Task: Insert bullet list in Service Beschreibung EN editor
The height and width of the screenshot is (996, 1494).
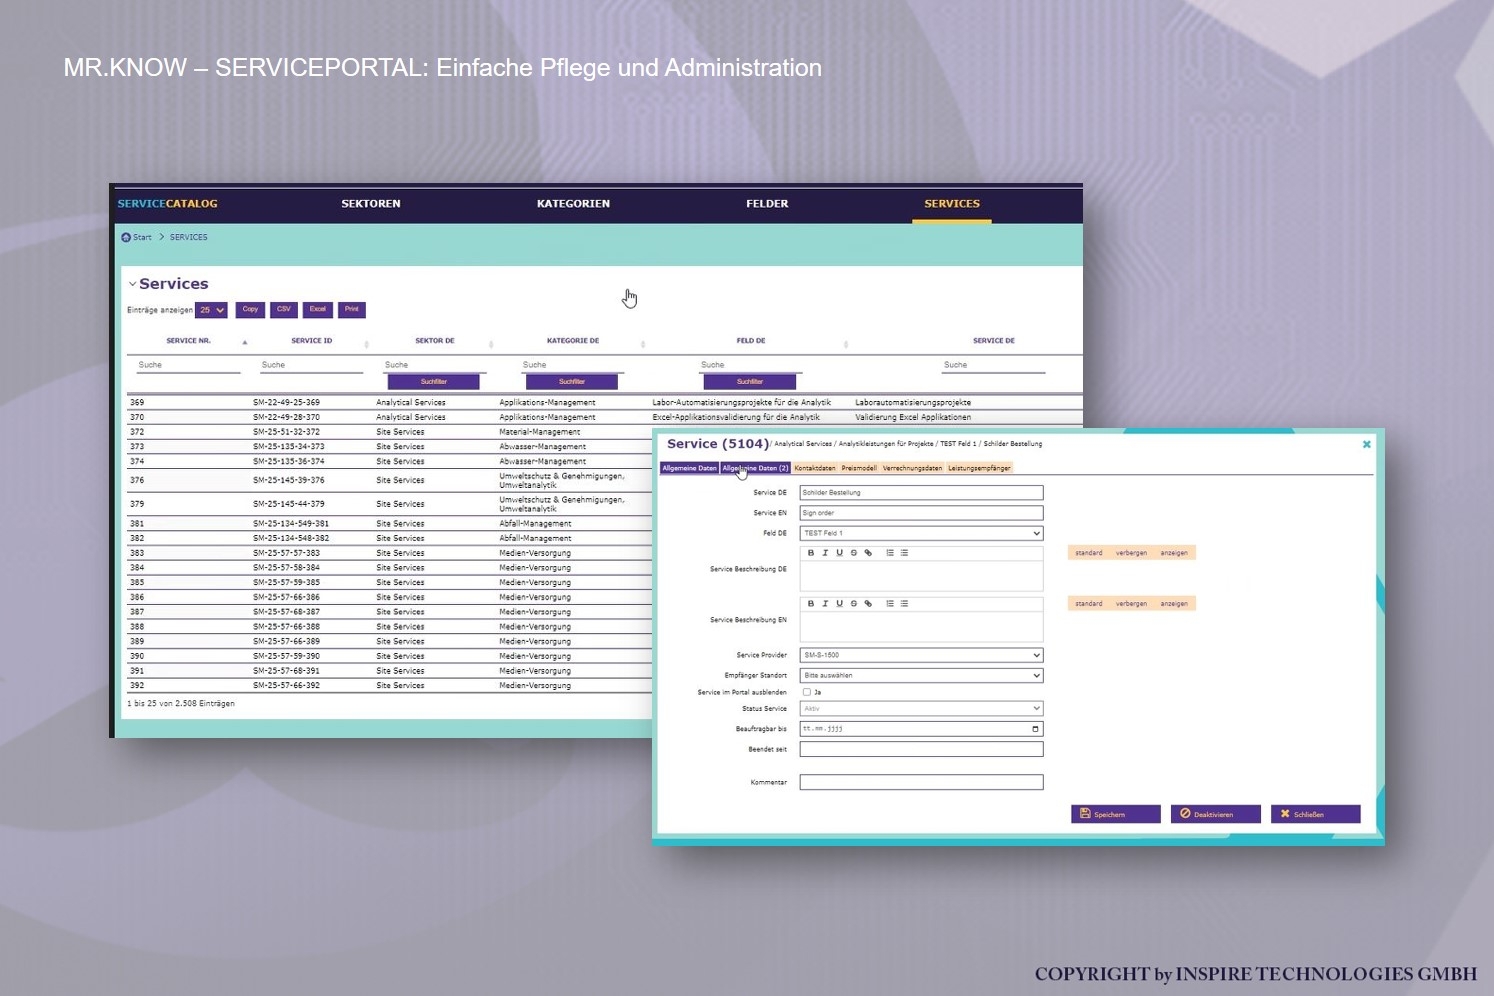Action: 904,604
